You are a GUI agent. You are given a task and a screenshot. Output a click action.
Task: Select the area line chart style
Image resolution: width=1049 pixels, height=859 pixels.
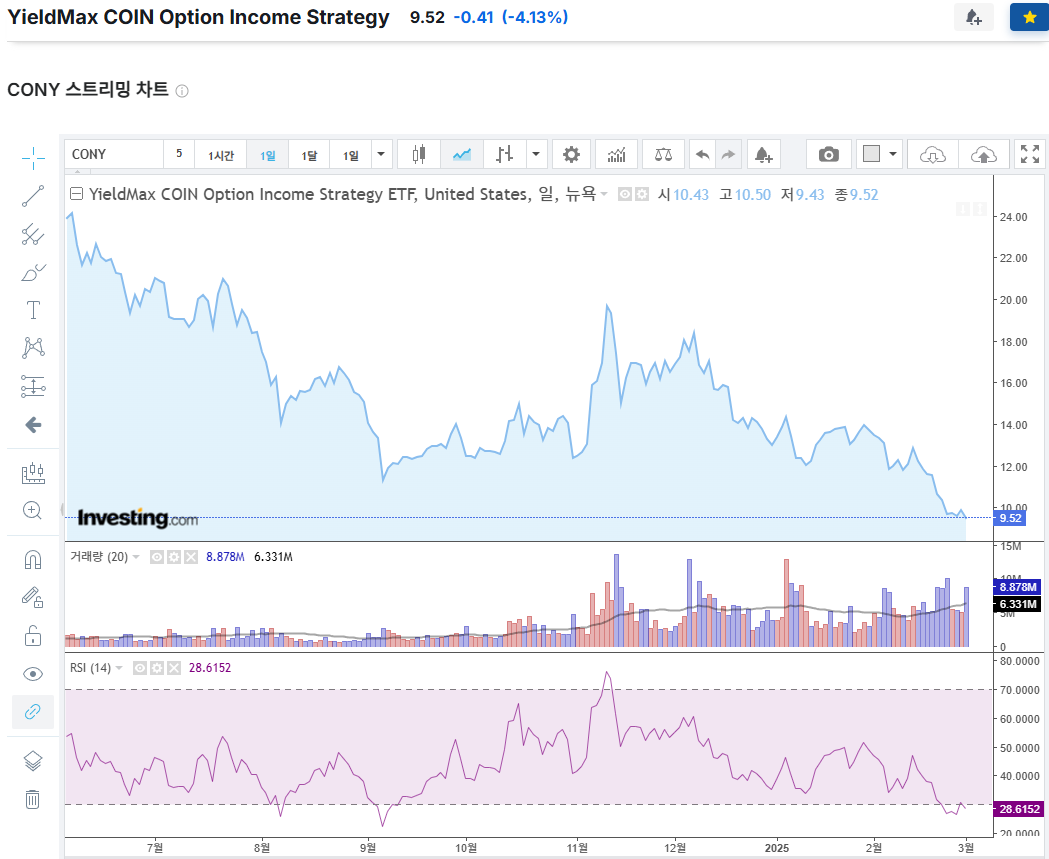462,155
